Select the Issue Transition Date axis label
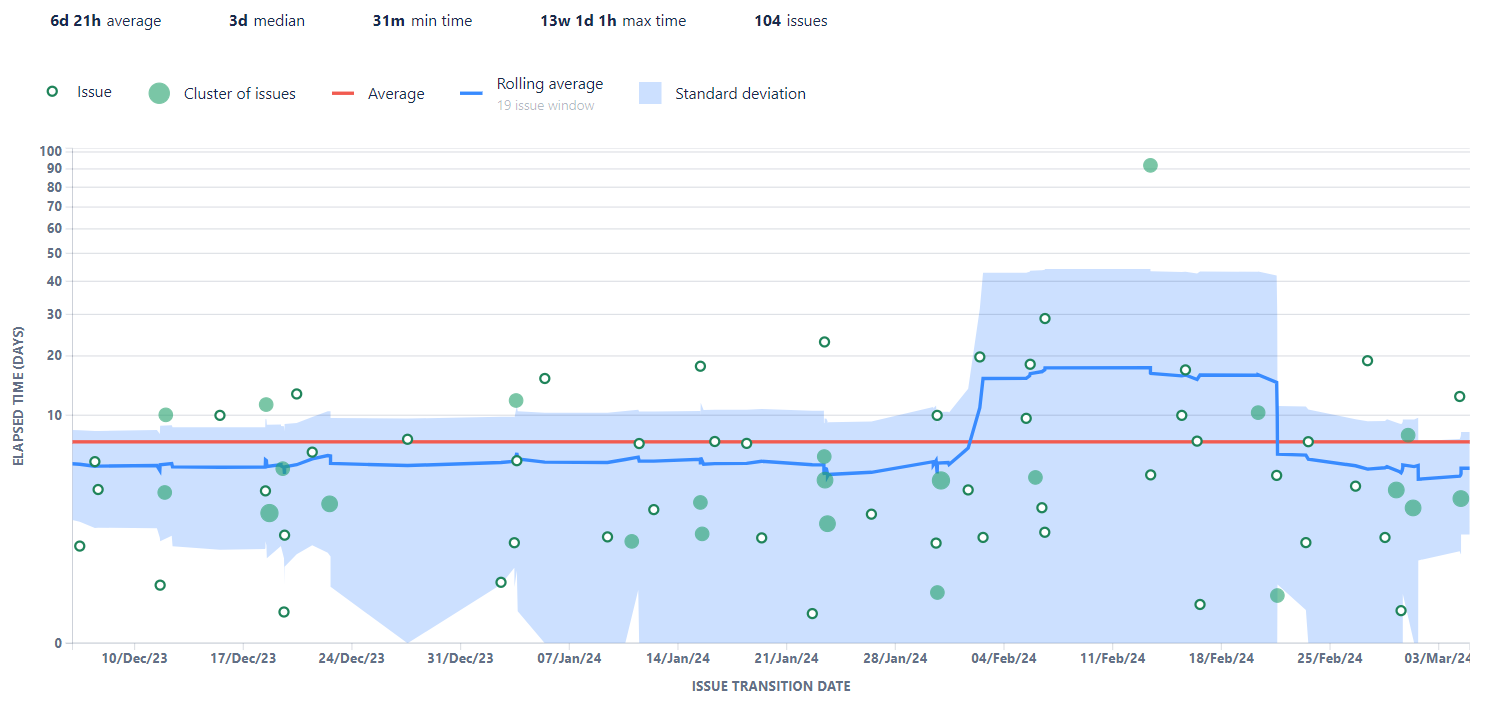 770,686
